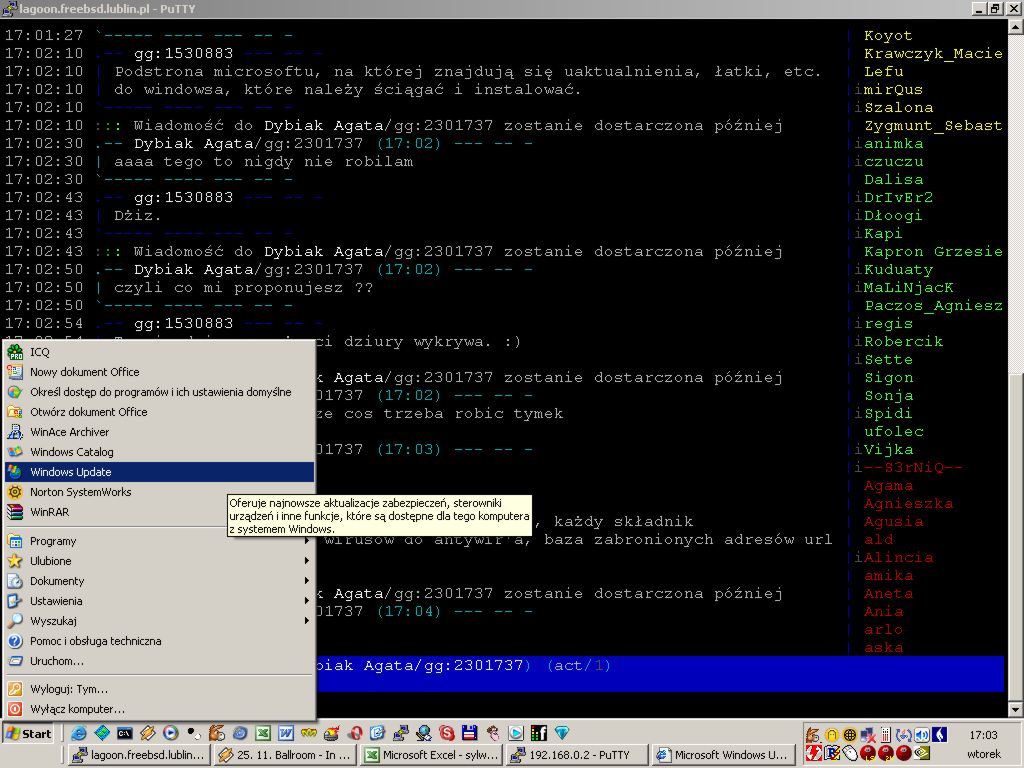1024x768 pixels.
Task: Open Norton SystemWorks from the Start menu
Action: (x=159, y=492)
